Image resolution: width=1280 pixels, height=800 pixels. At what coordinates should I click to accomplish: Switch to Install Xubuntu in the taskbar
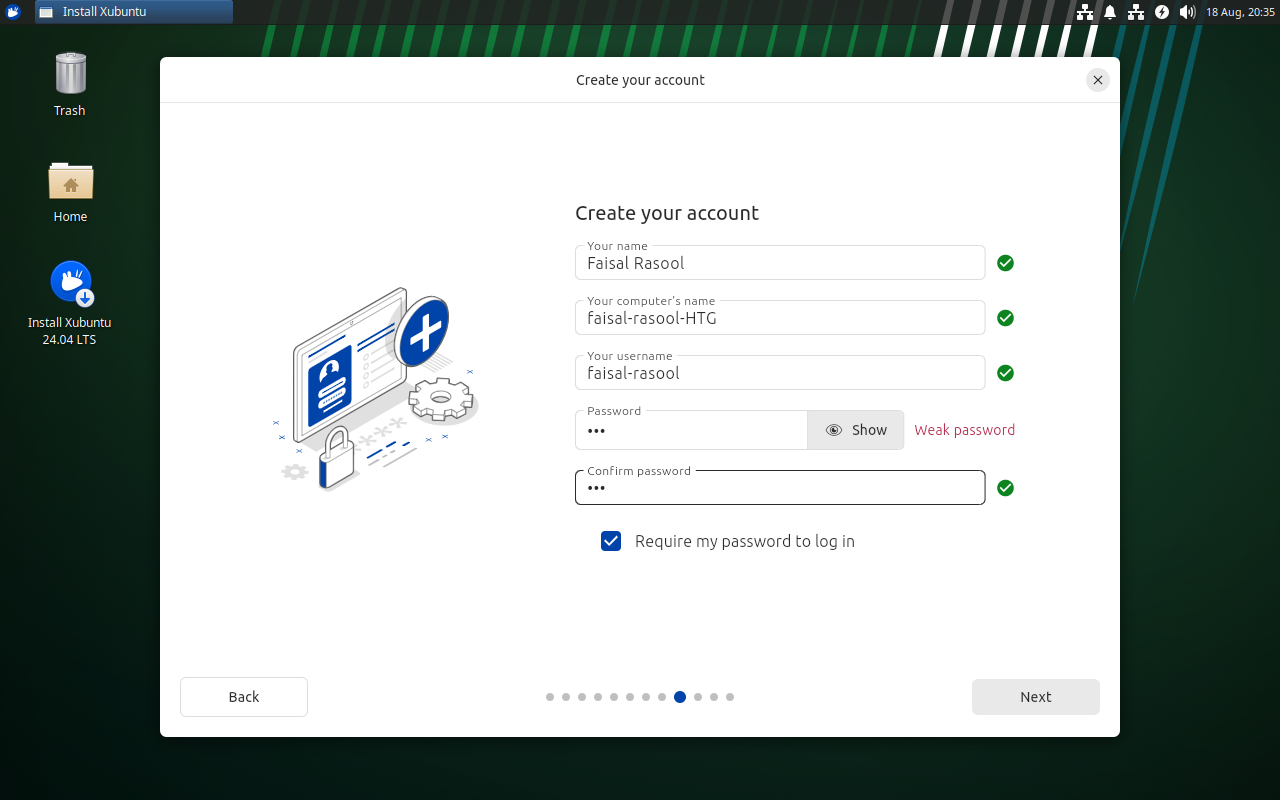point(134,12)
